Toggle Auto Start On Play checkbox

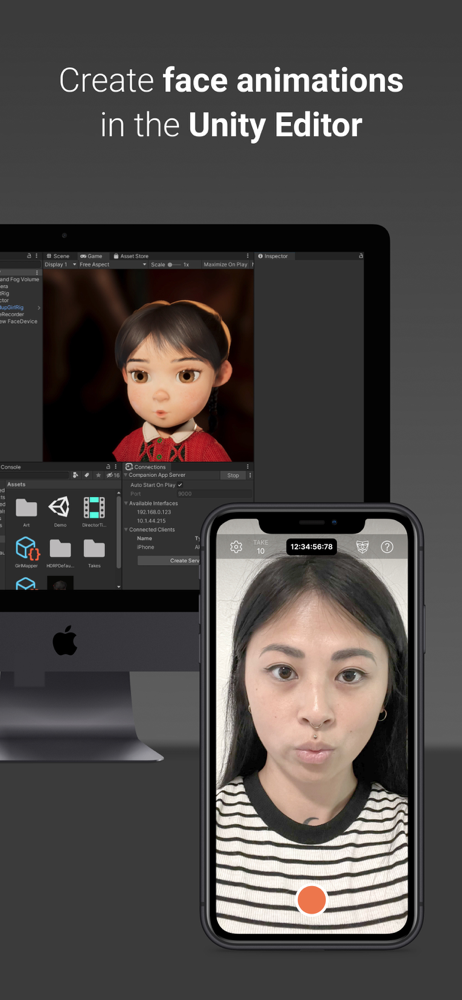point(180,485)
